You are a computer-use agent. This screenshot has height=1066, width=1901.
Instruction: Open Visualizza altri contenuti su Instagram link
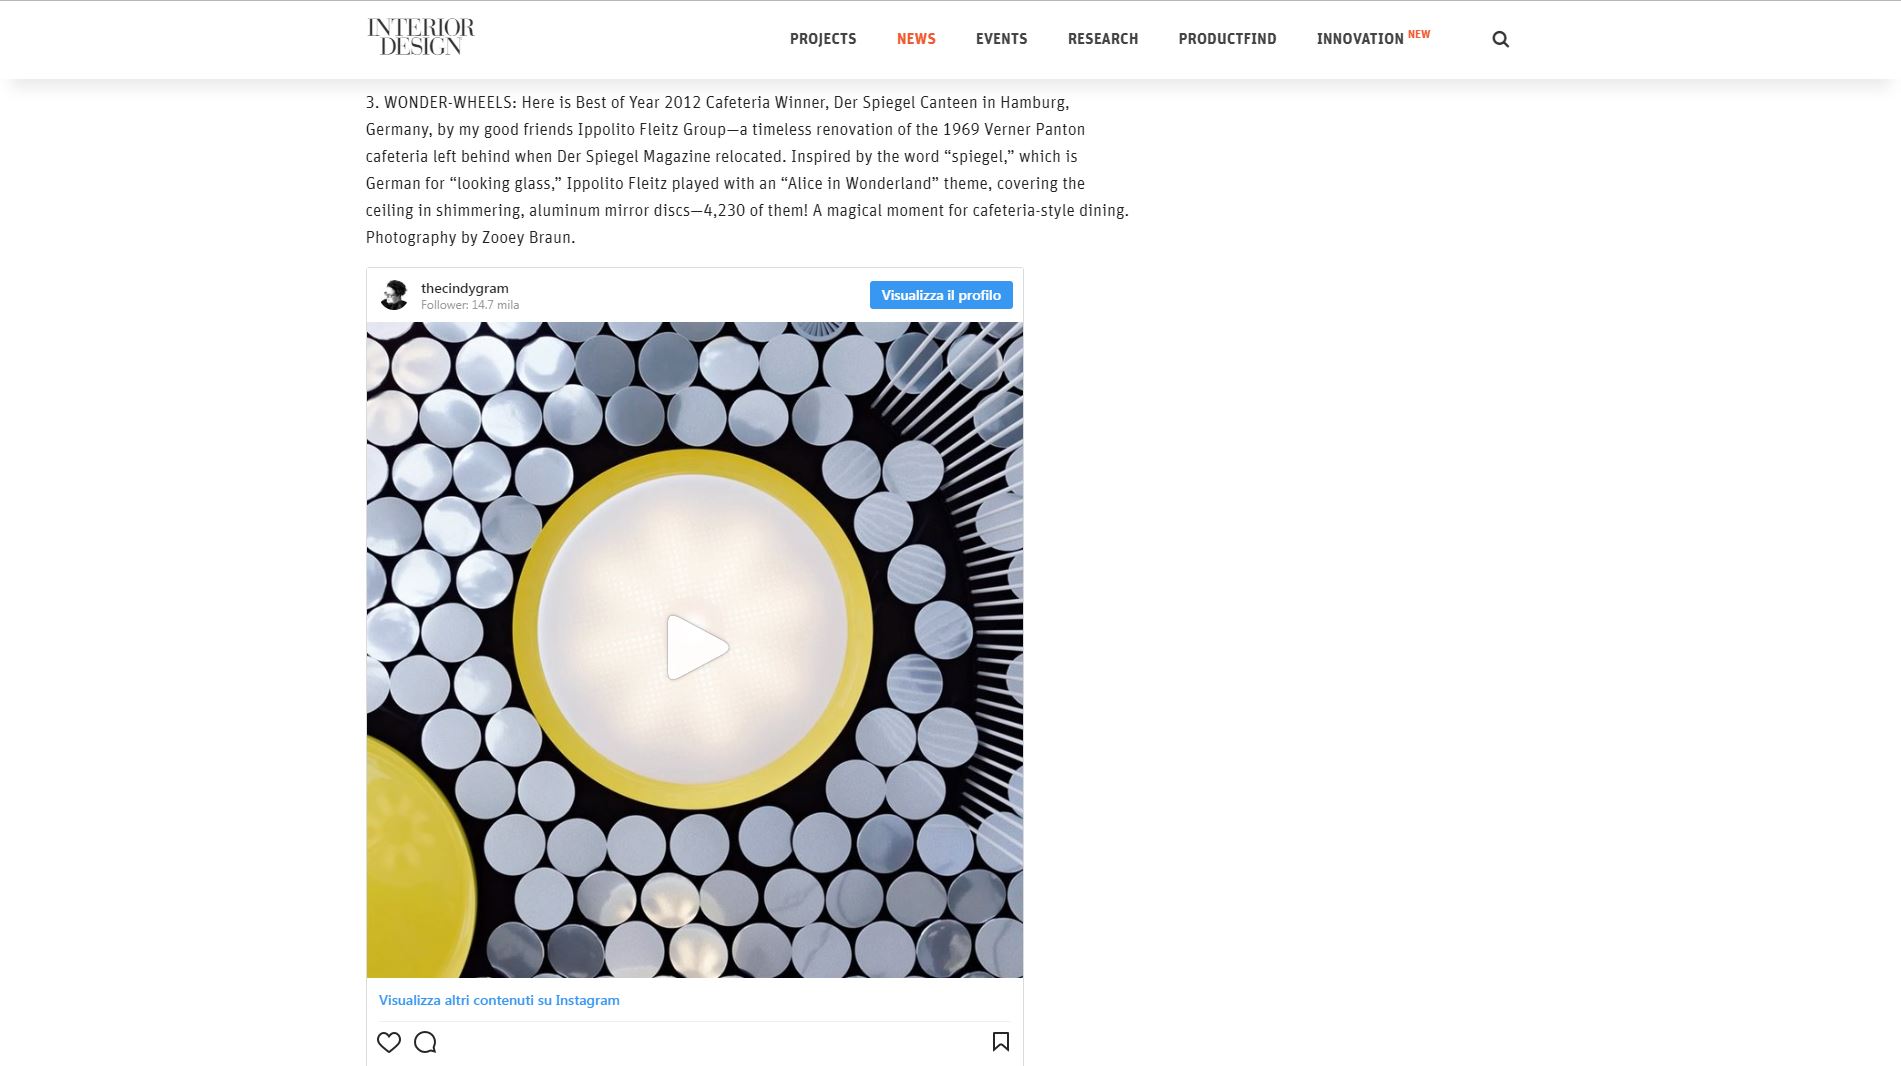tap(499, 1000)
